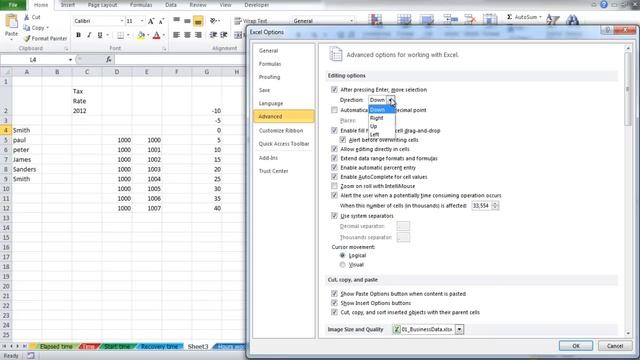Click Cancel in Excel Options dialog
This screenshot has width=640, height=360.
point(615,346)
